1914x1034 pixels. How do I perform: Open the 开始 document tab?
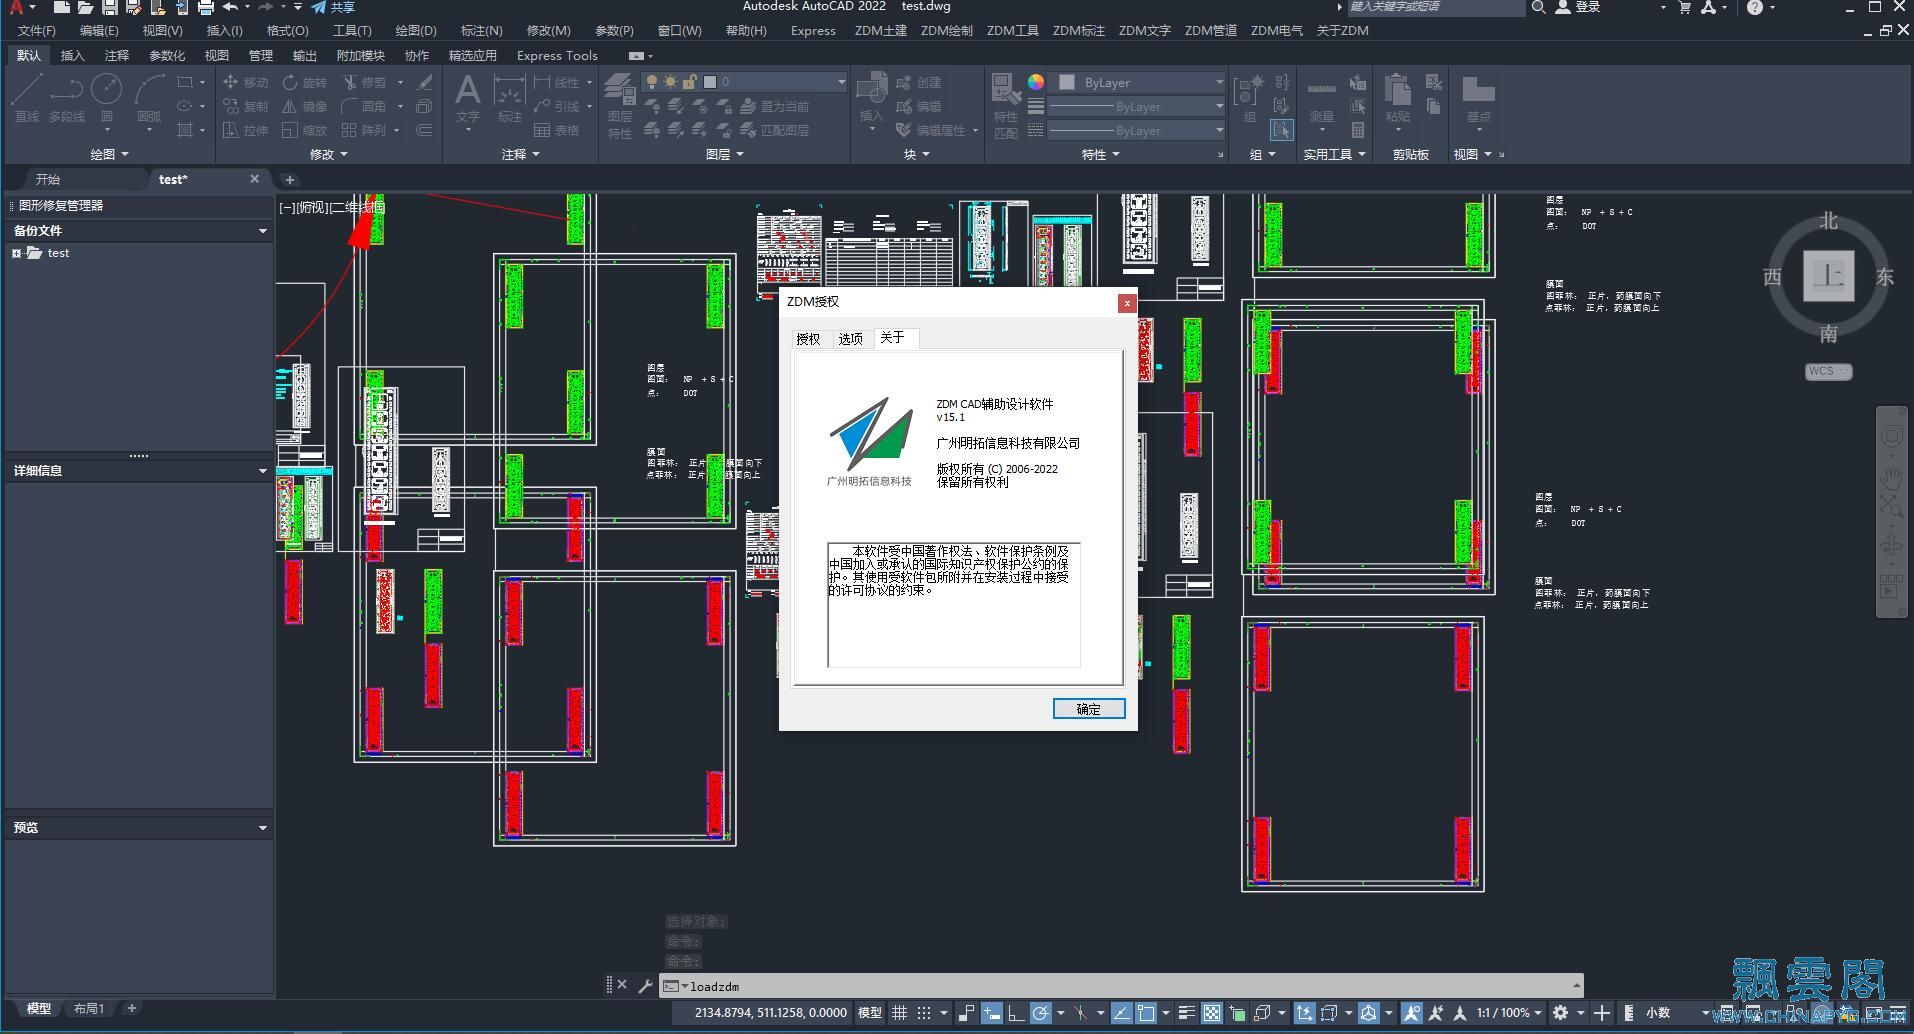[x=48, y=179]
